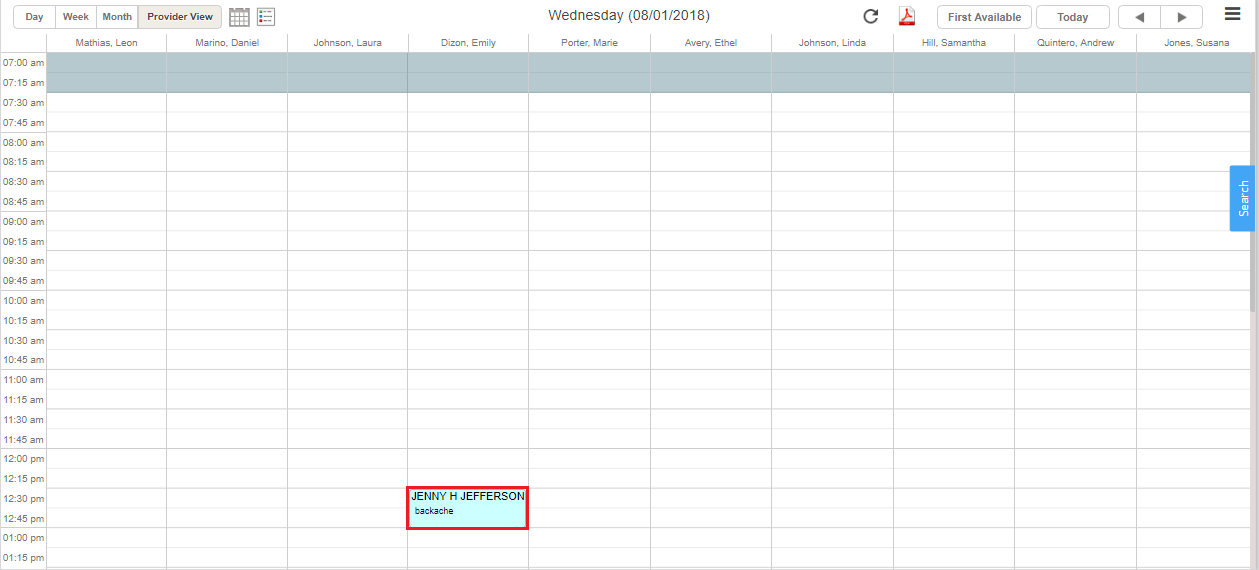Click the Wednesday (08/01/2018) date heading
1259x570 pixels.
[629, 16]
